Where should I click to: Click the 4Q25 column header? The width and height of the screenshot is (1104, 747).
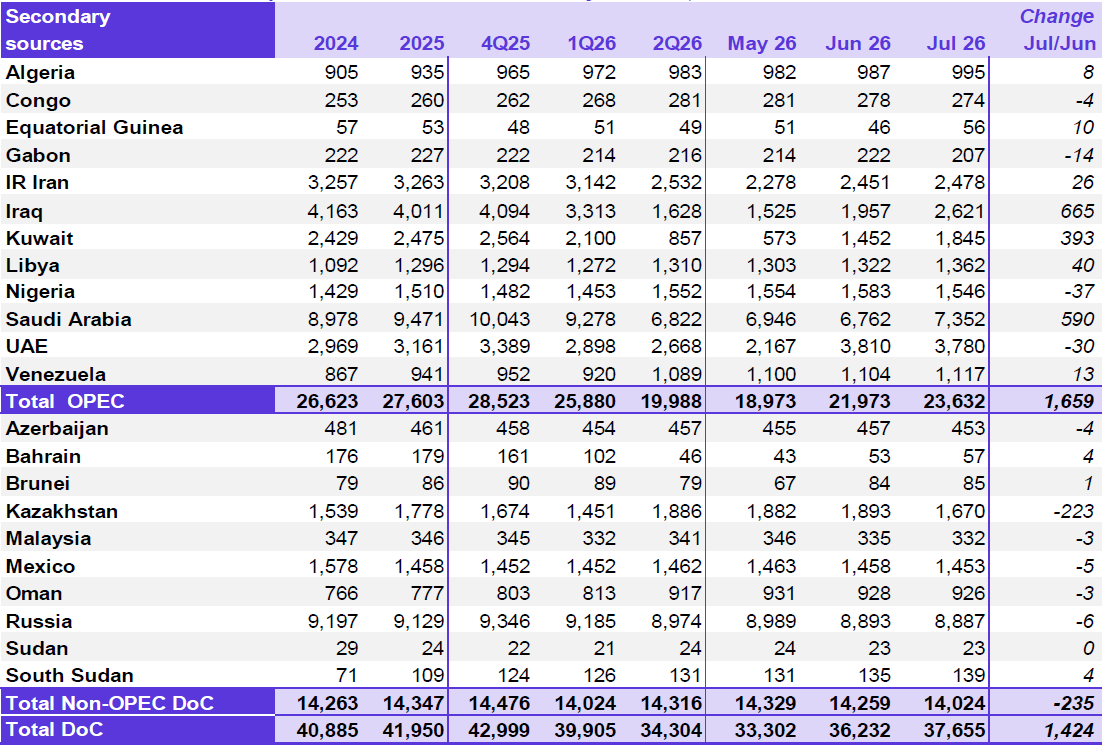point(506,44)
